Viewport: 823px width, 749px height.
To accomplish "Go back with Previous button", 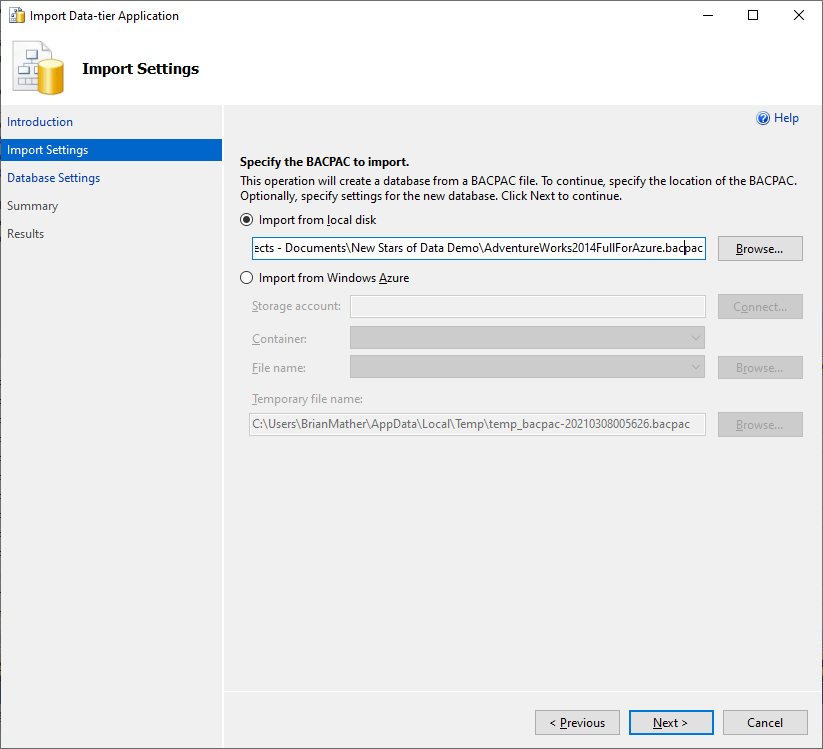I will (x=577, y=723).
